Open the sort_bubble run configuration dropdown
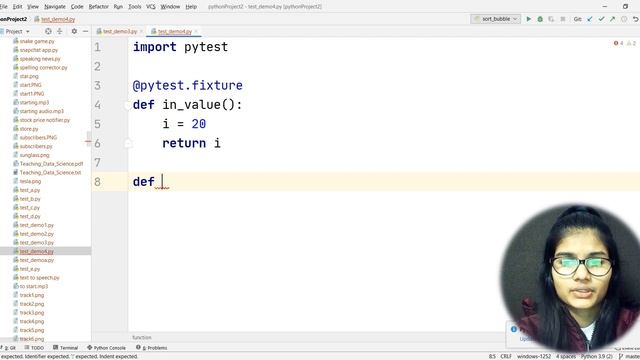 tap(496, 19)
